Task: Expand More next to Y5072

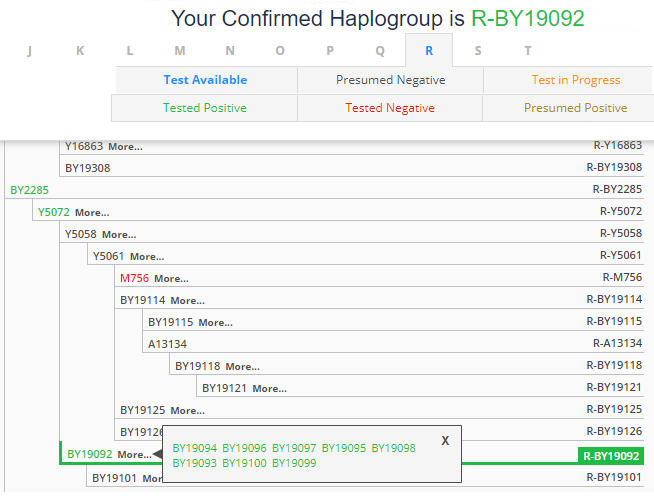Action: (91, 212)
